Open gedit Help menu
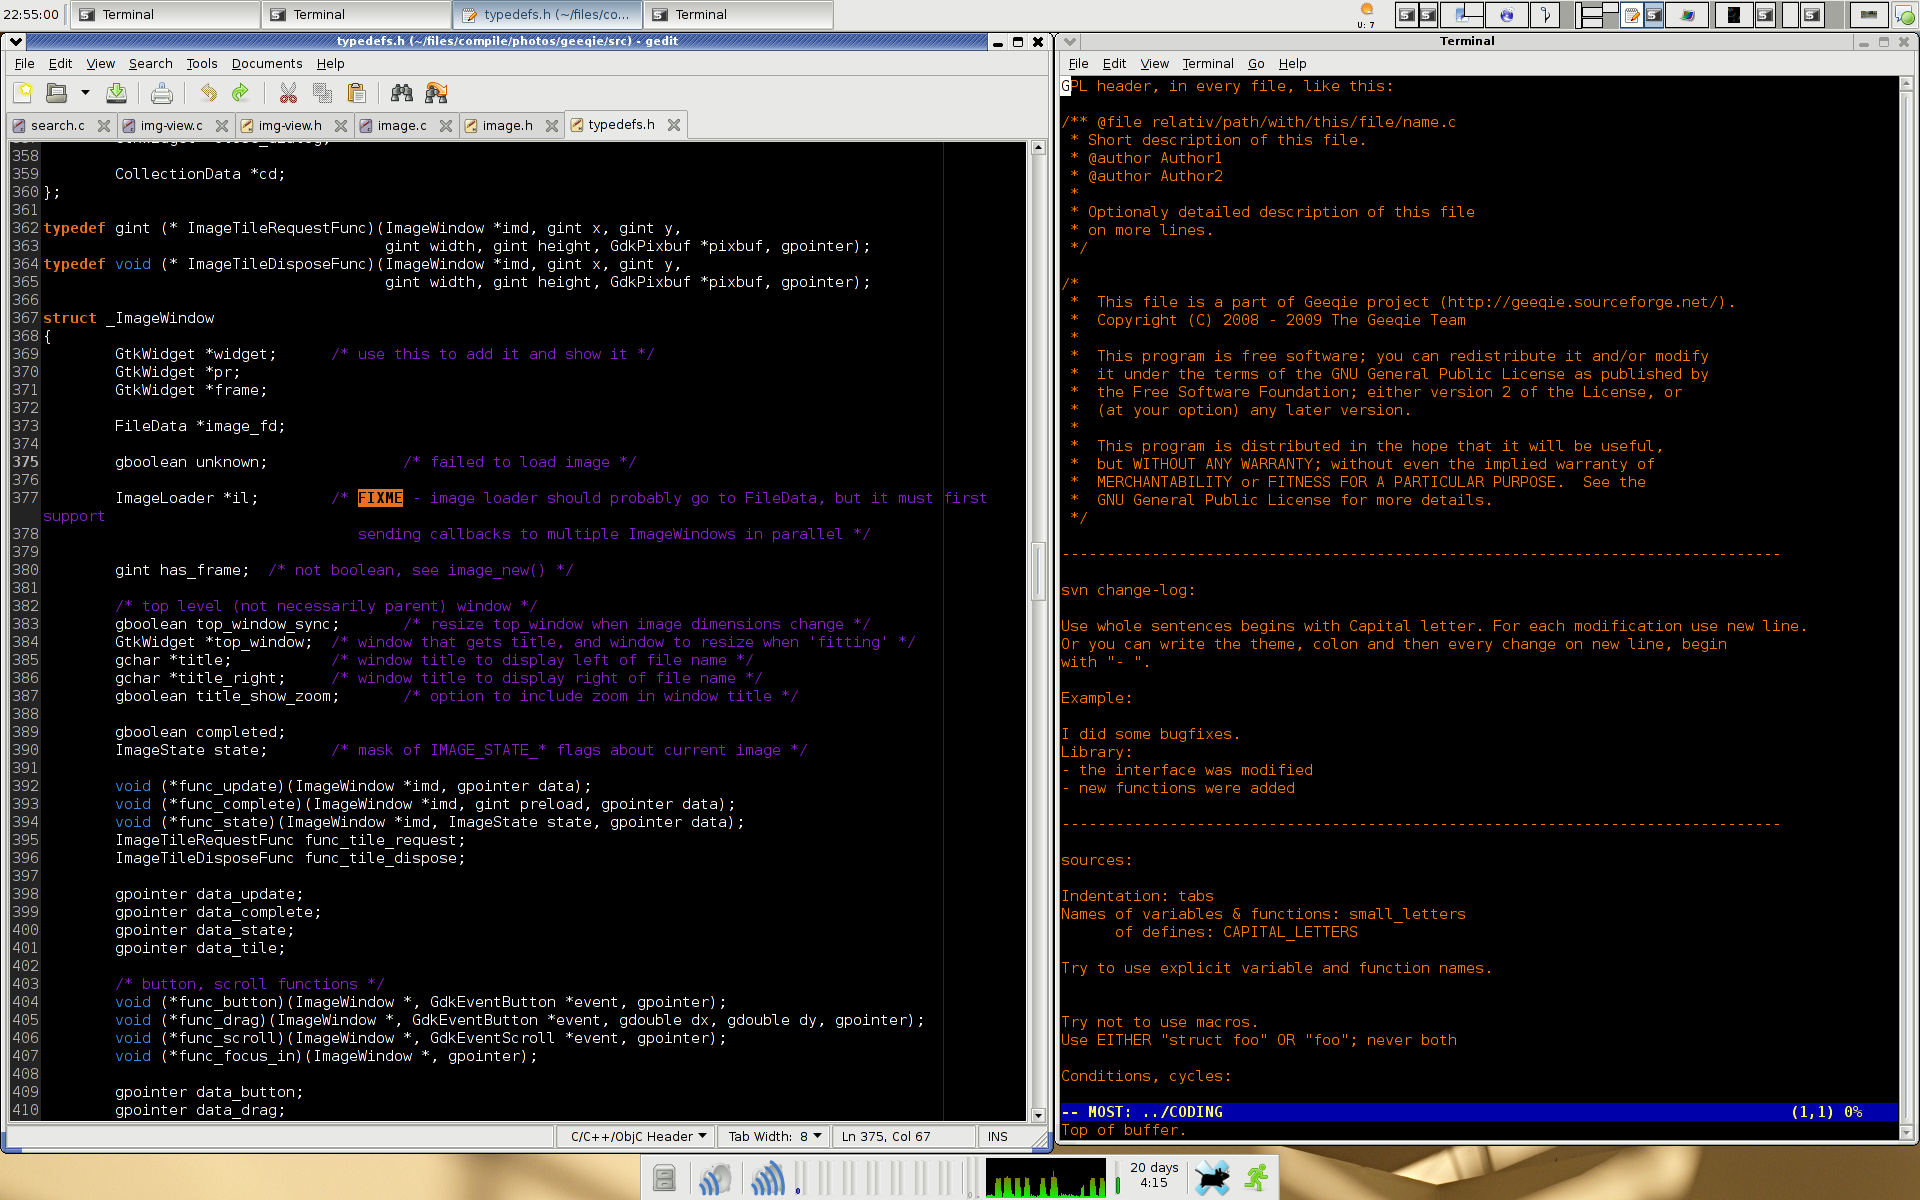 click(x=330, y=63)
